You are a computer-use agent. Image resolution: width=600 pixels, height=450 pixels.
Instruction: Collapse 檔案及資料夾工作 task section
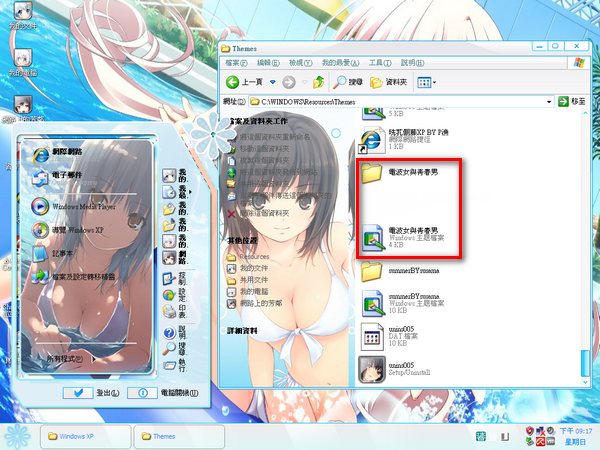tap(258, 121)
